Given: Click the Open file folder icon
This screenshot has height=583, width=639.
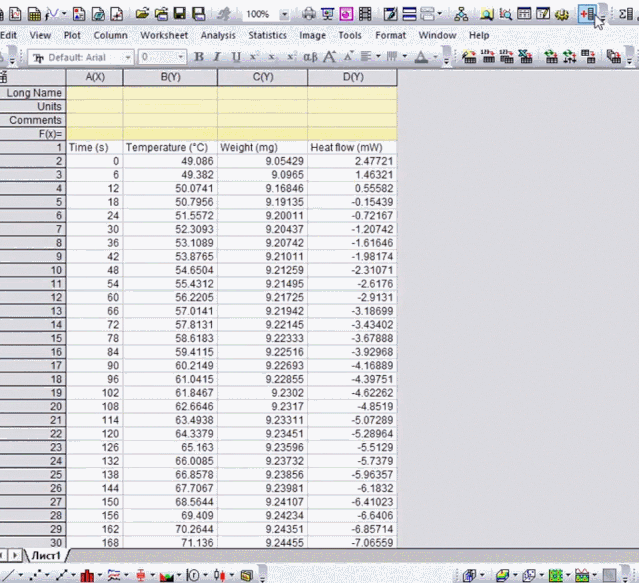Looking at the screenshot, I should [142, 14].
